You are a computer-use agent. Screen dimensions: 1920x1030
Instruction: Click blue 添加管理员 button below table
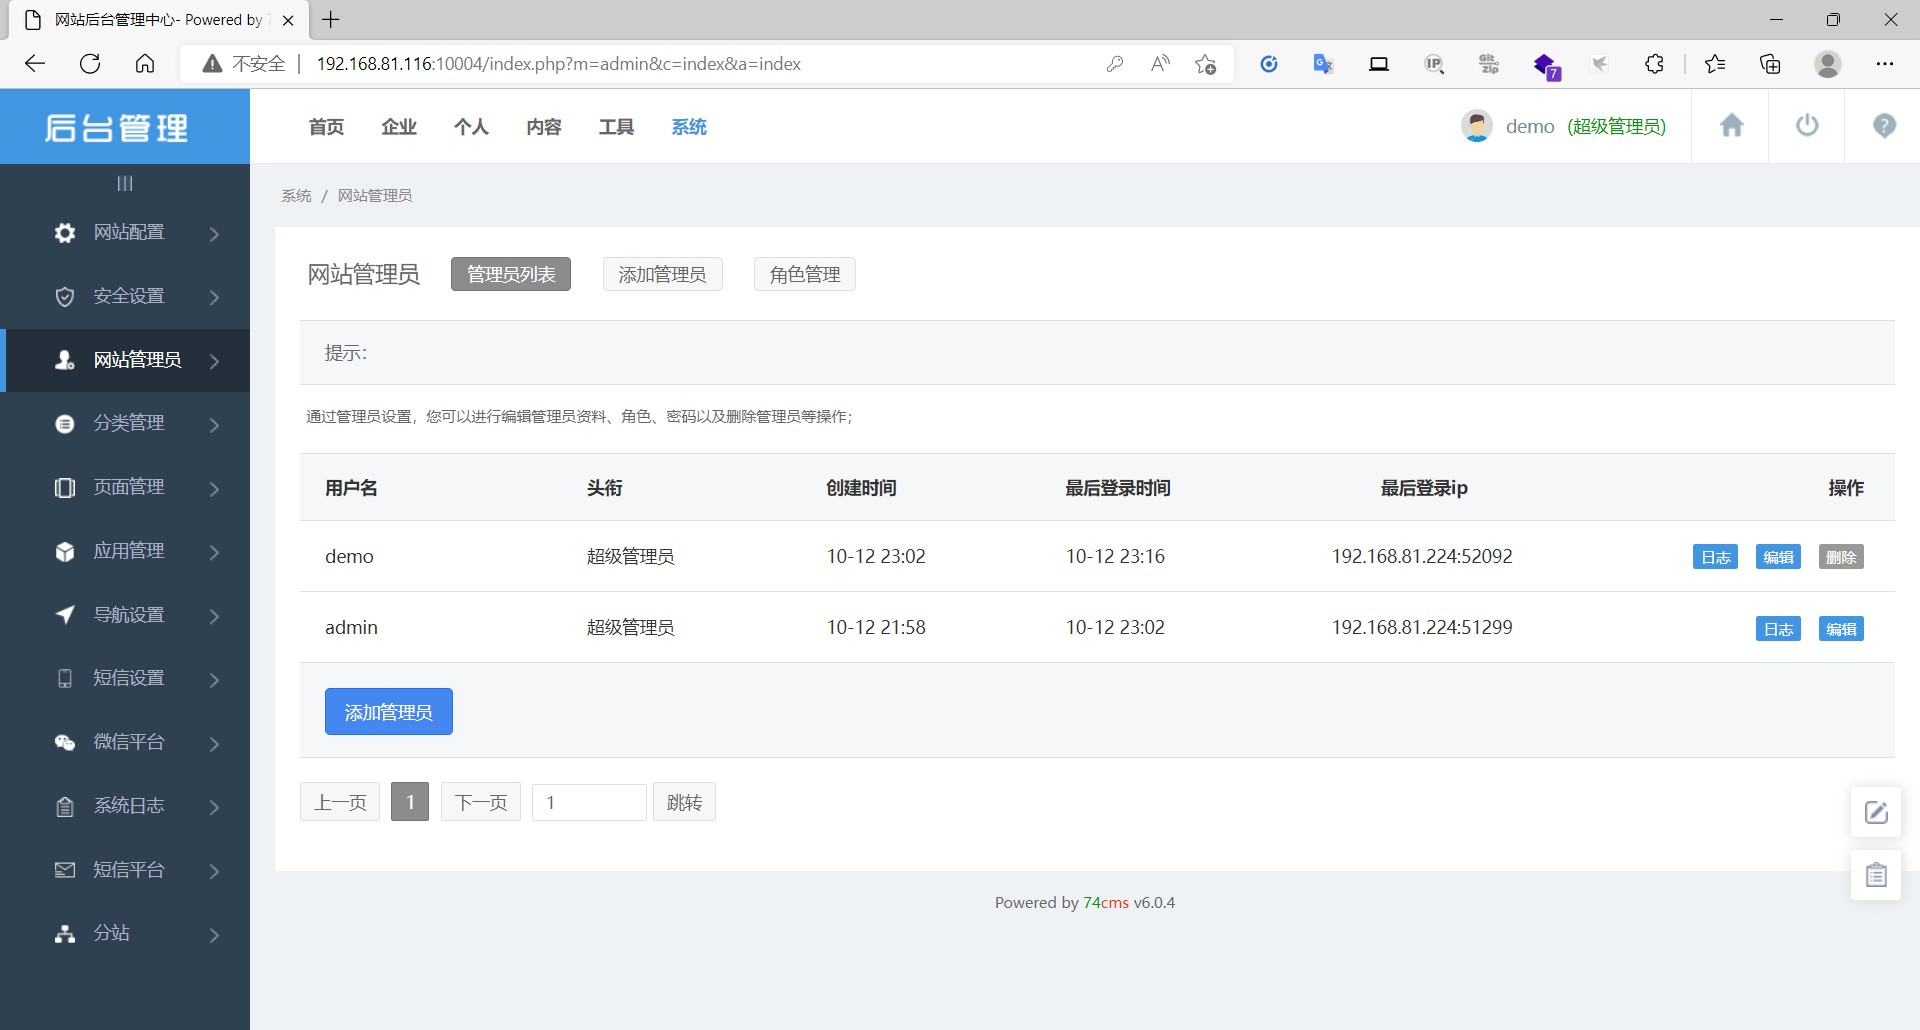389,711
